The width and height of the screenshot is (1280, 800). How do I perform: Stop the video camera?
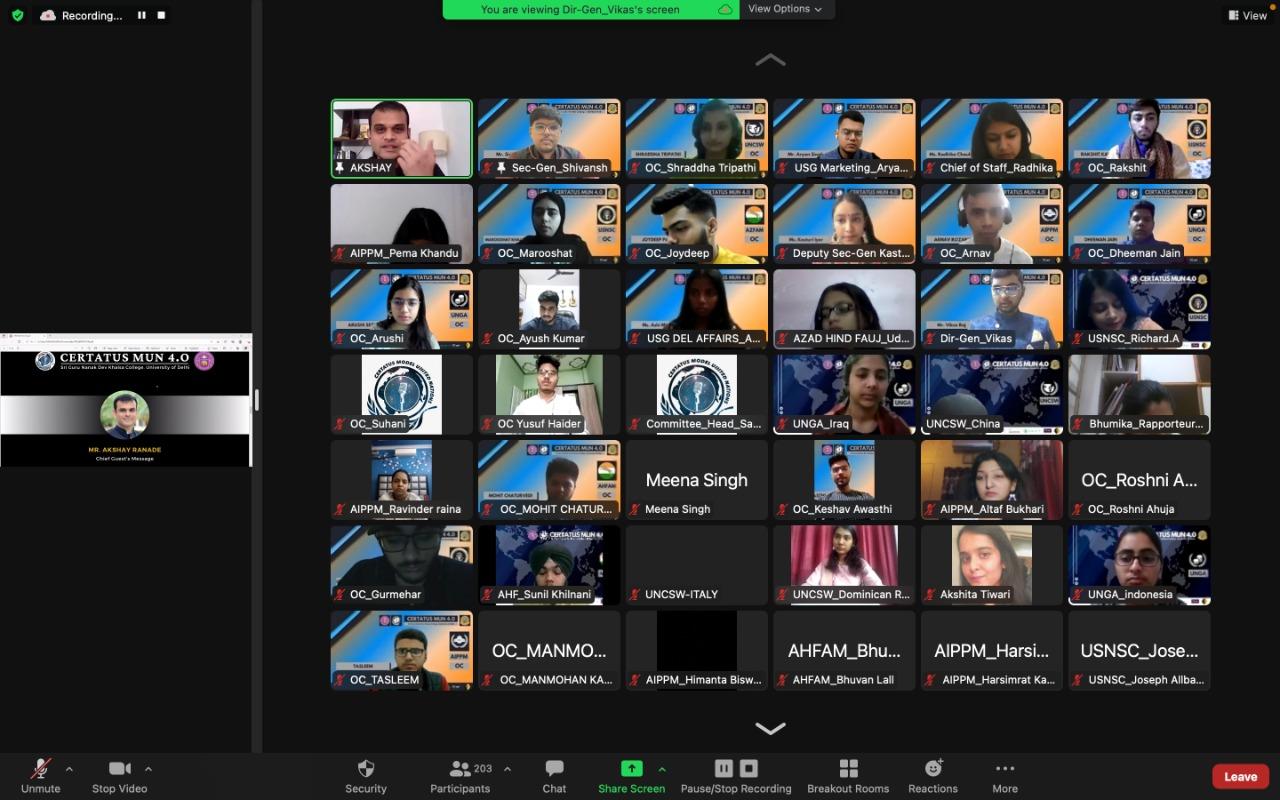click(119, 769)
